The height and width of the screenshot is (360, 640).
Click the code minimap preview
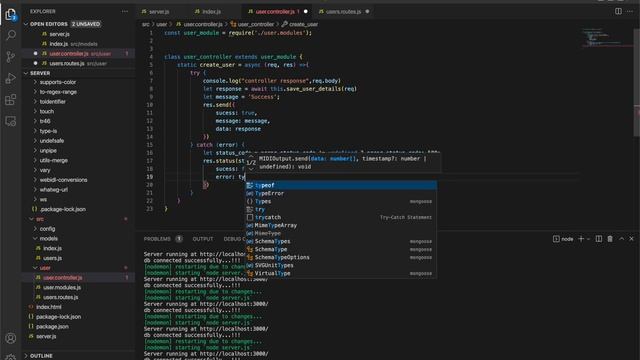607,38
